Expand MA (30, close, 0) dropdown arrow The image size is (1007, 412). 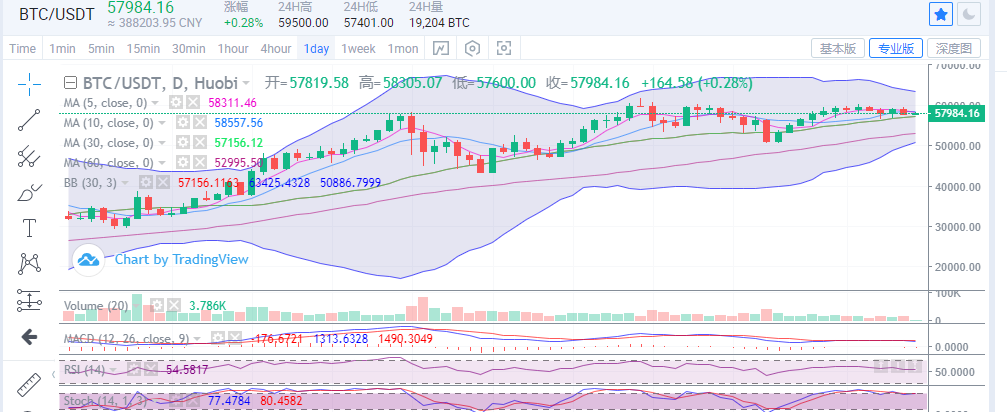[162, 143]
